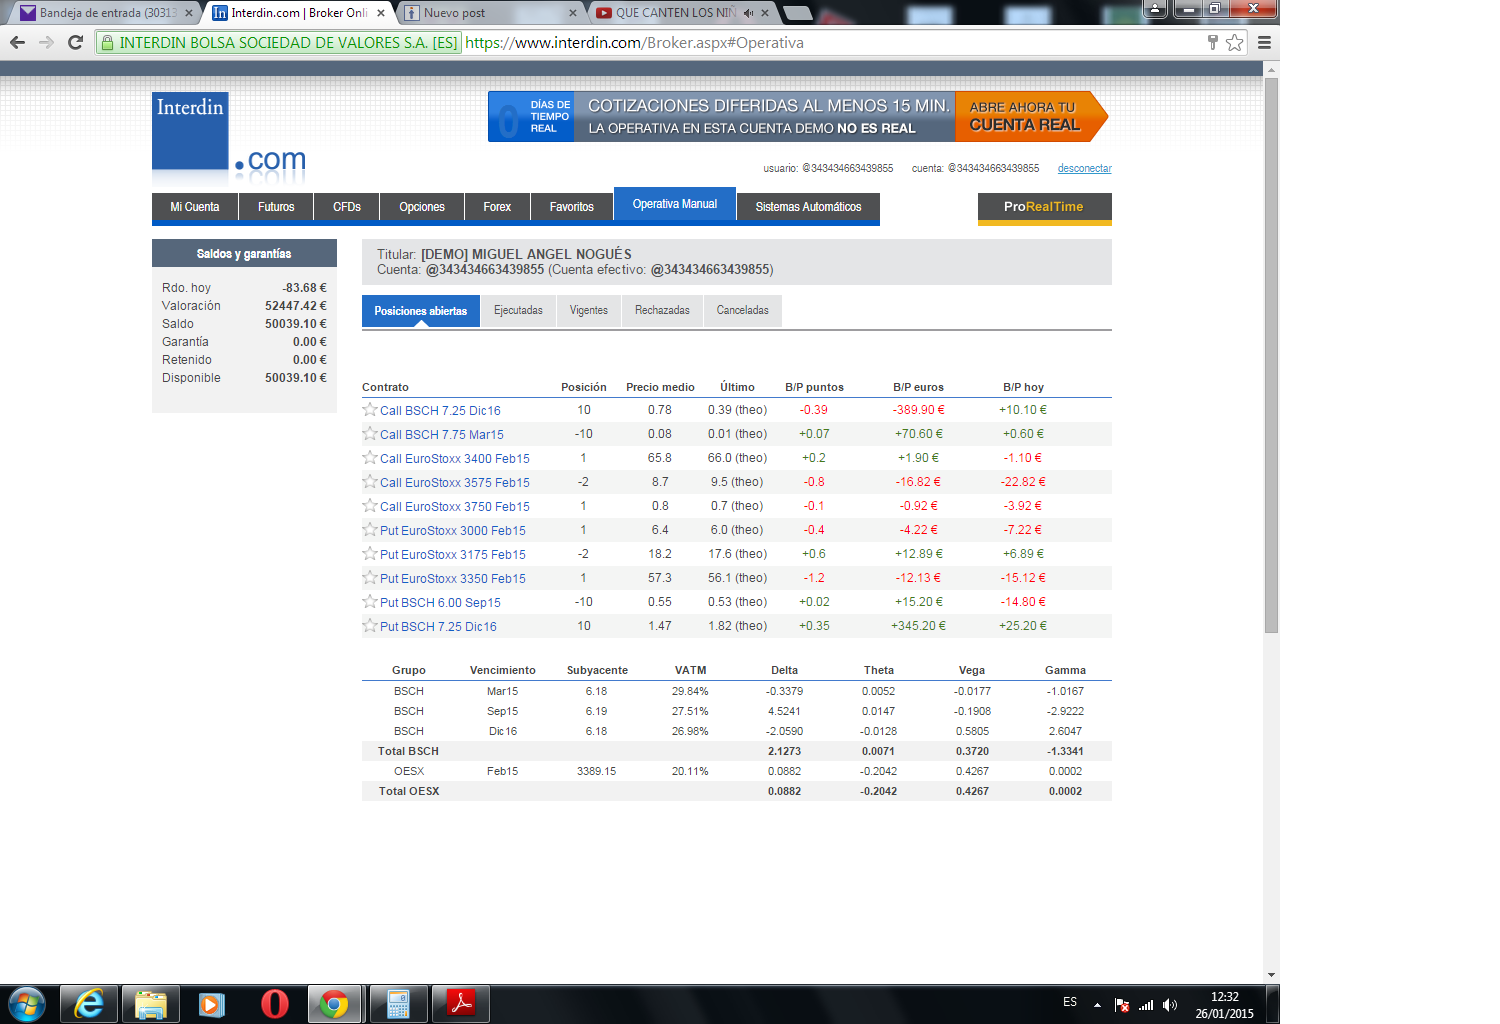Open the Opciones section

tap(422, 207)
